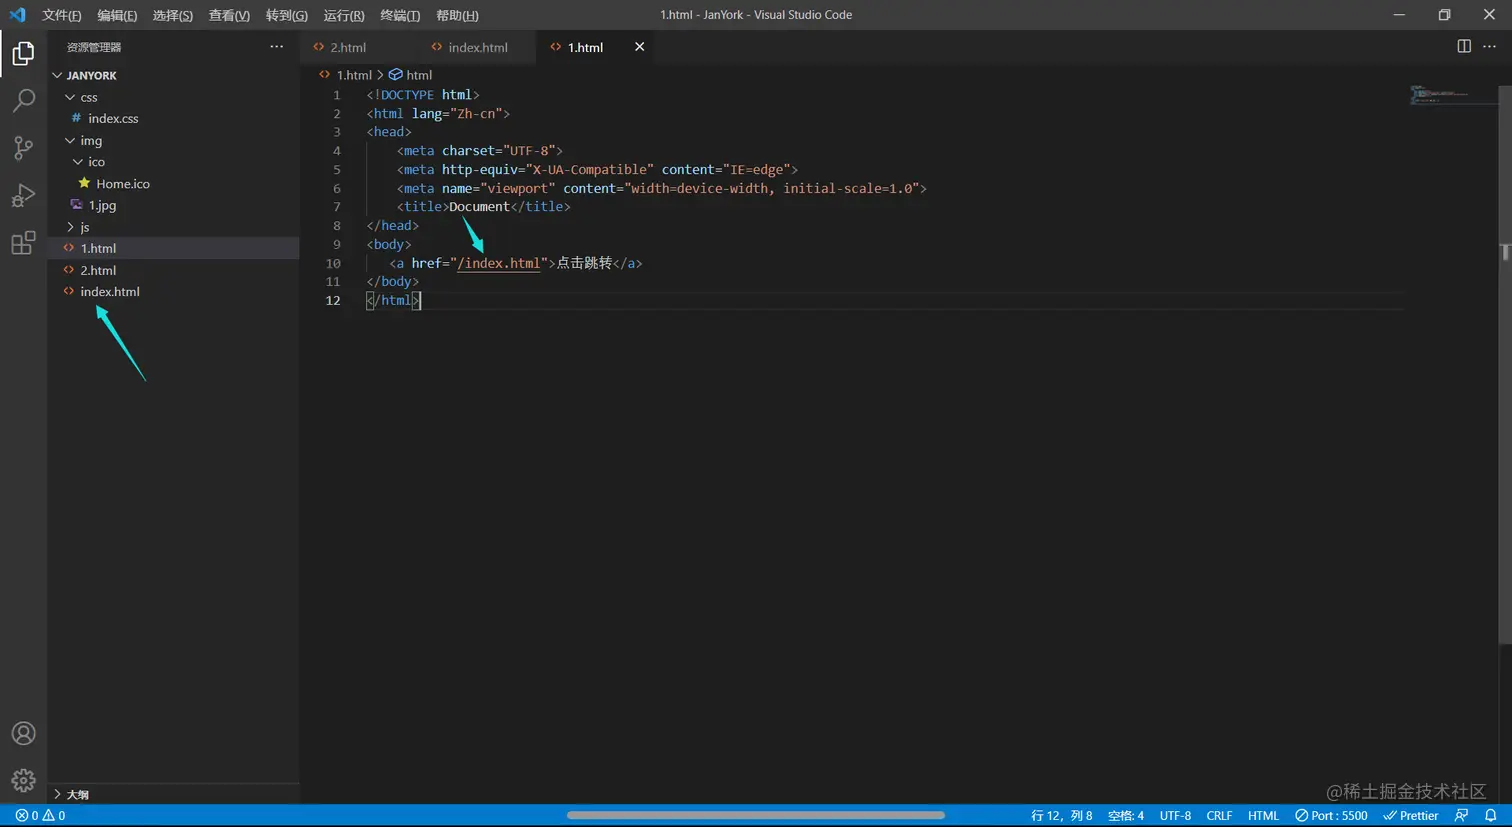Click the "UTF-8" charset value

[529, 151]
